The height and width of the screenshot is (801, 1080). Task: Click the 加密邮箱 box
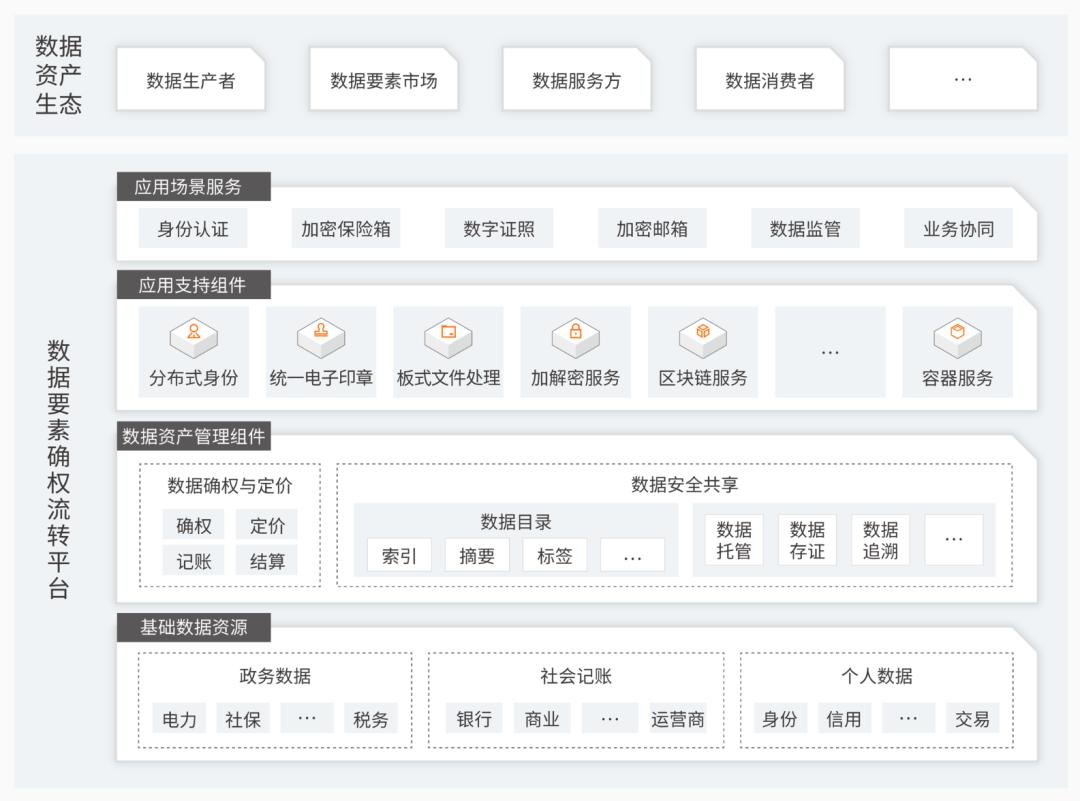click(x=652, y=228)
